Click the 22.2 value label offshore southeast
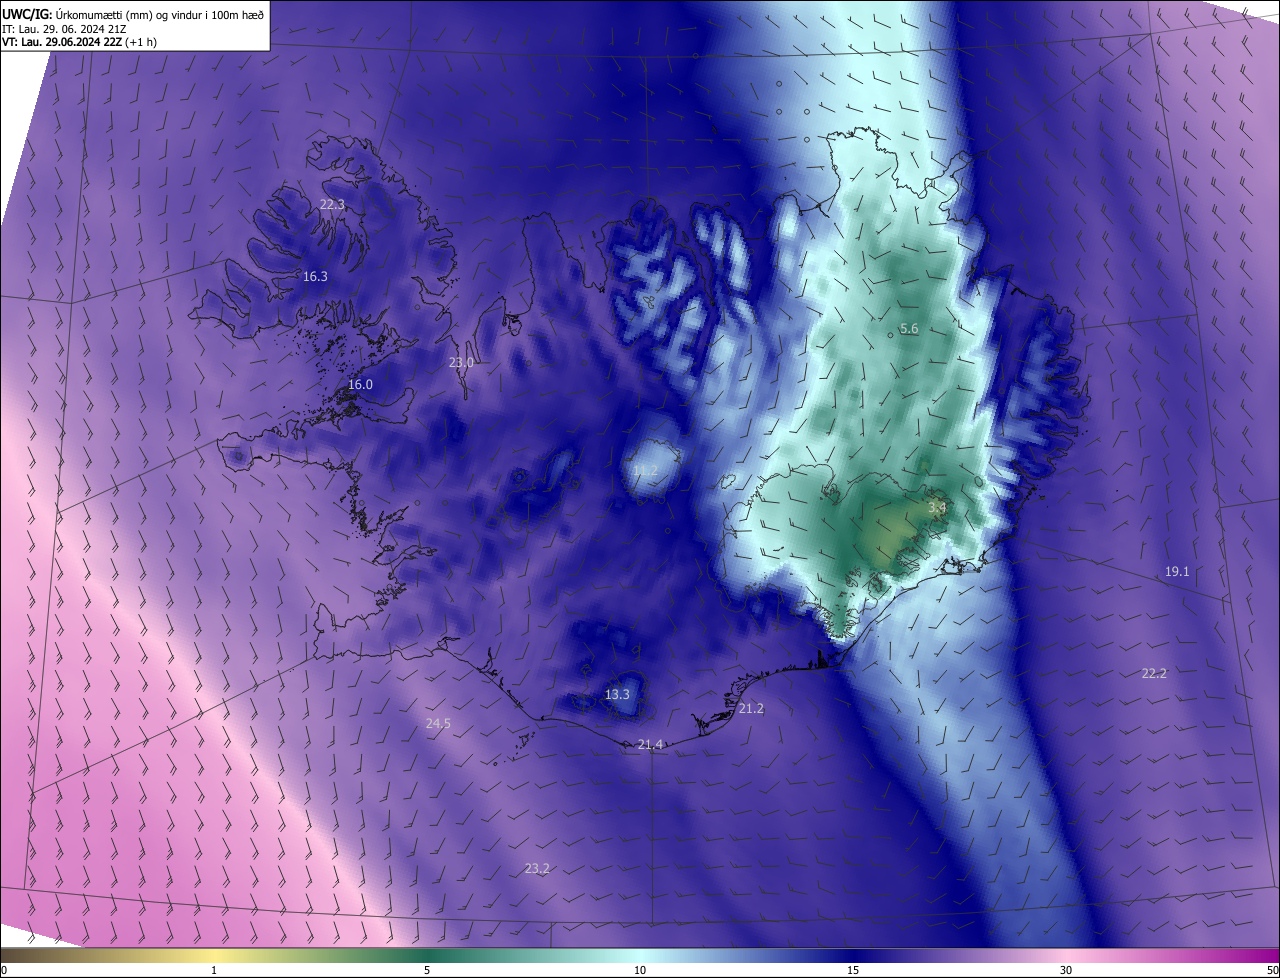Image resolution: width=1280 pixels, height=978 pixels. 1154,673
